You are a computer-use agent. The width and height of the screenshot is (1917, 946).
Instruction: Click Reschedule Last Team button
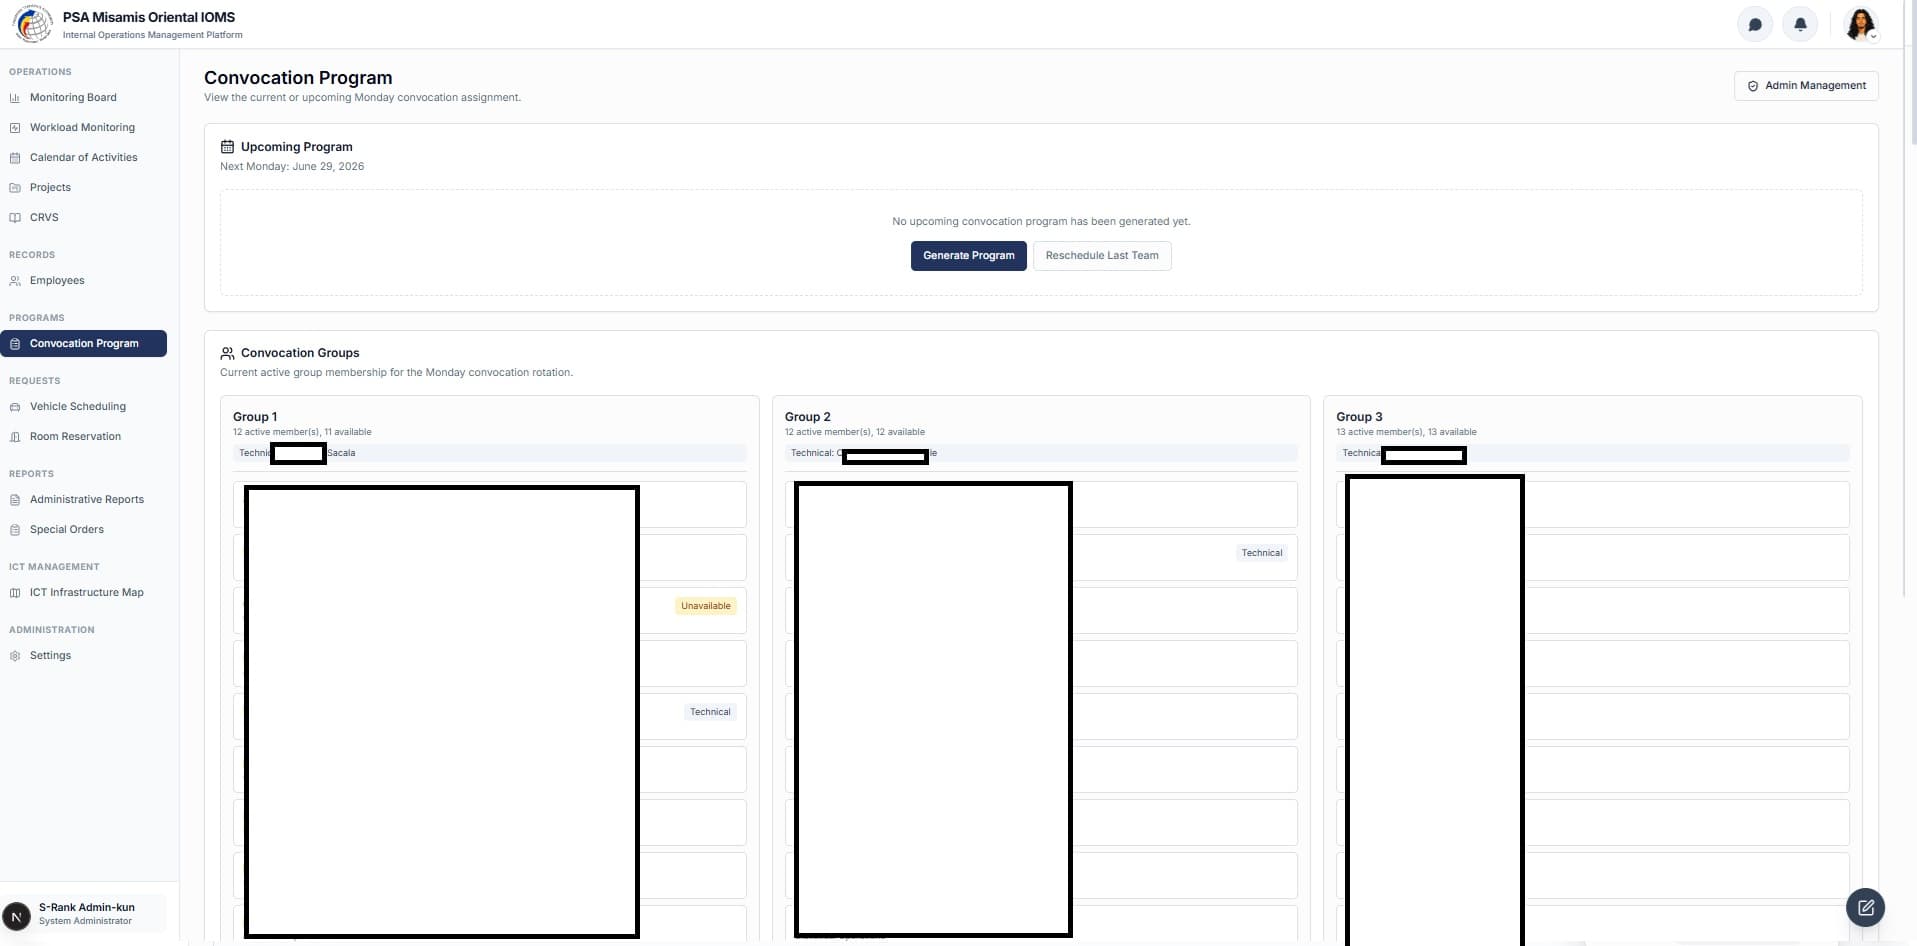(x=1102, y=256)
